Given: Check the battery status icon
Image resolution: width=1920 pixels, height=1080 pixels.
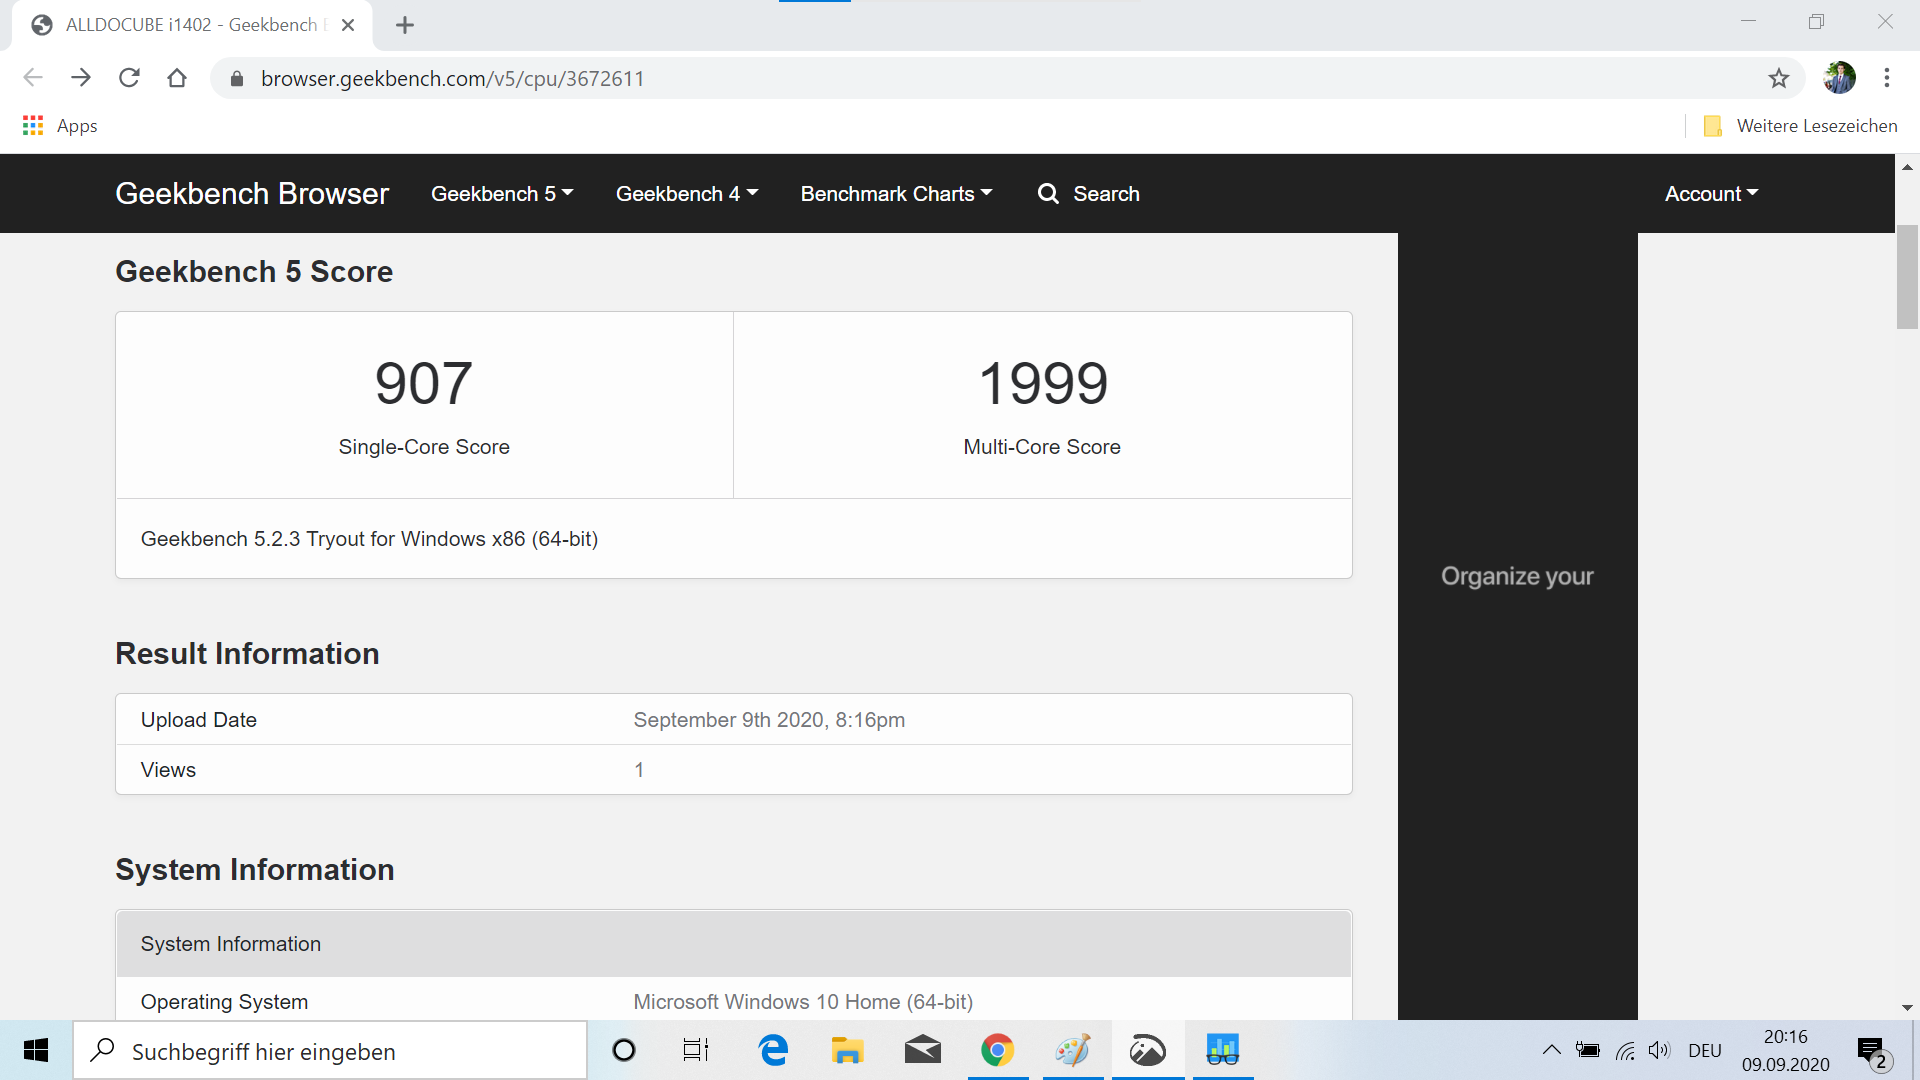Looking at the screenshot, I should point(1588,1050).
